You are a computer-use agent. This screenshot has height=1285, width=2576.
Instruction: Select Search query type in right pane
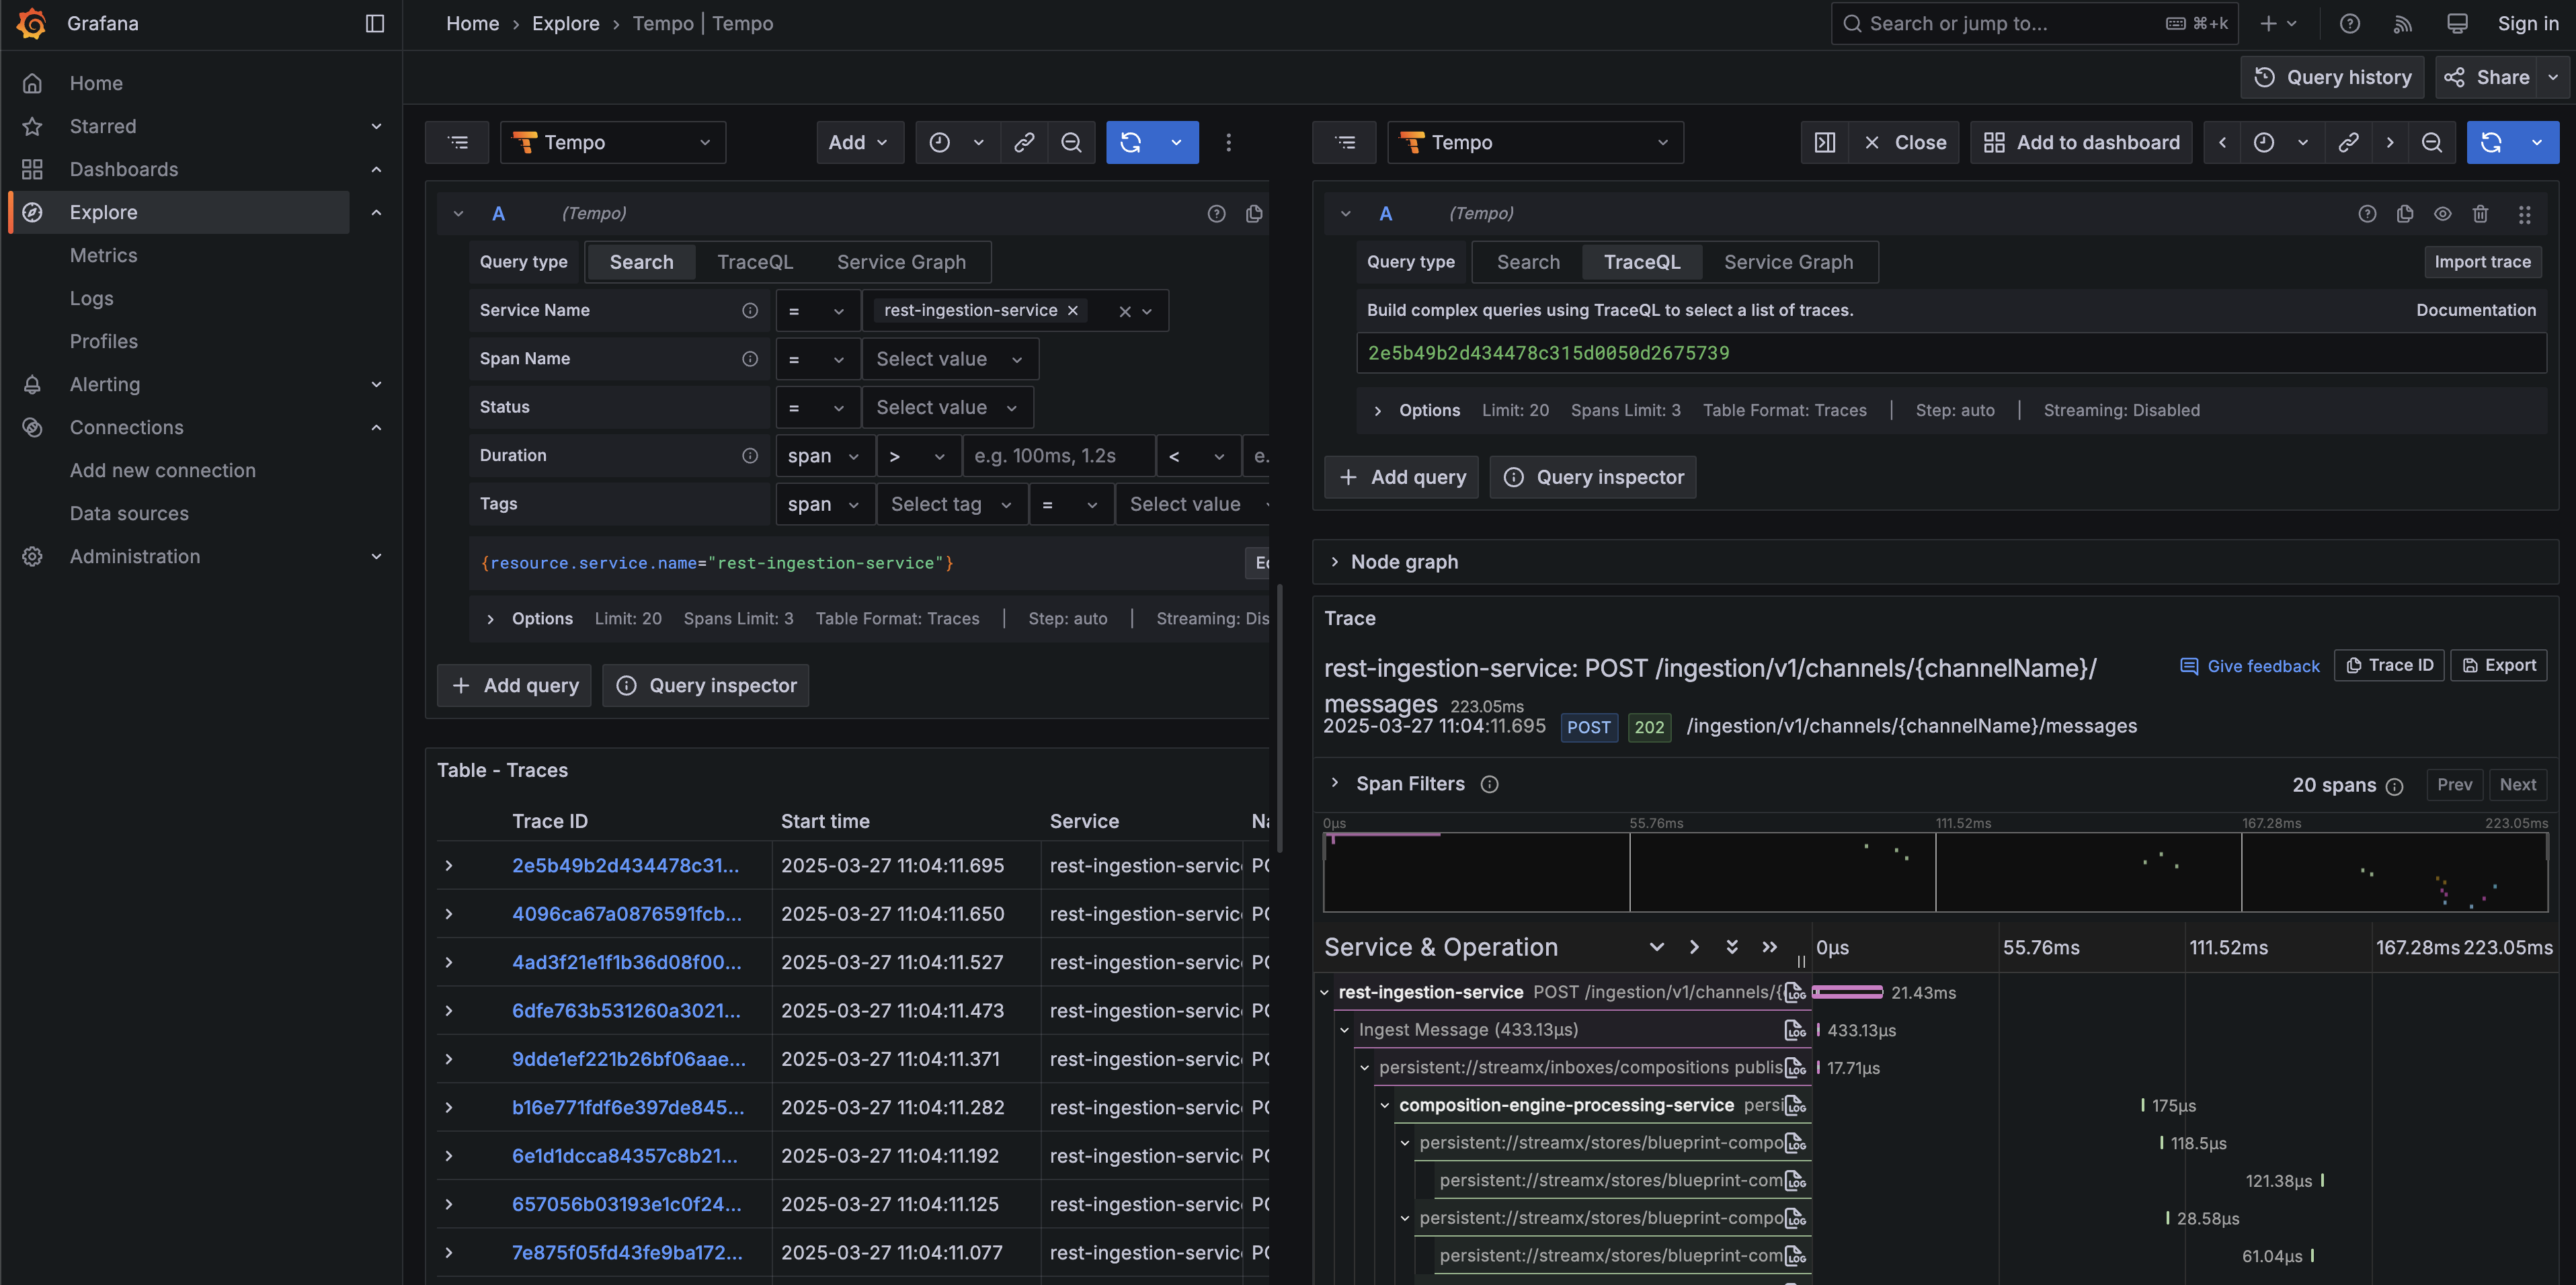coord(1528,262)
